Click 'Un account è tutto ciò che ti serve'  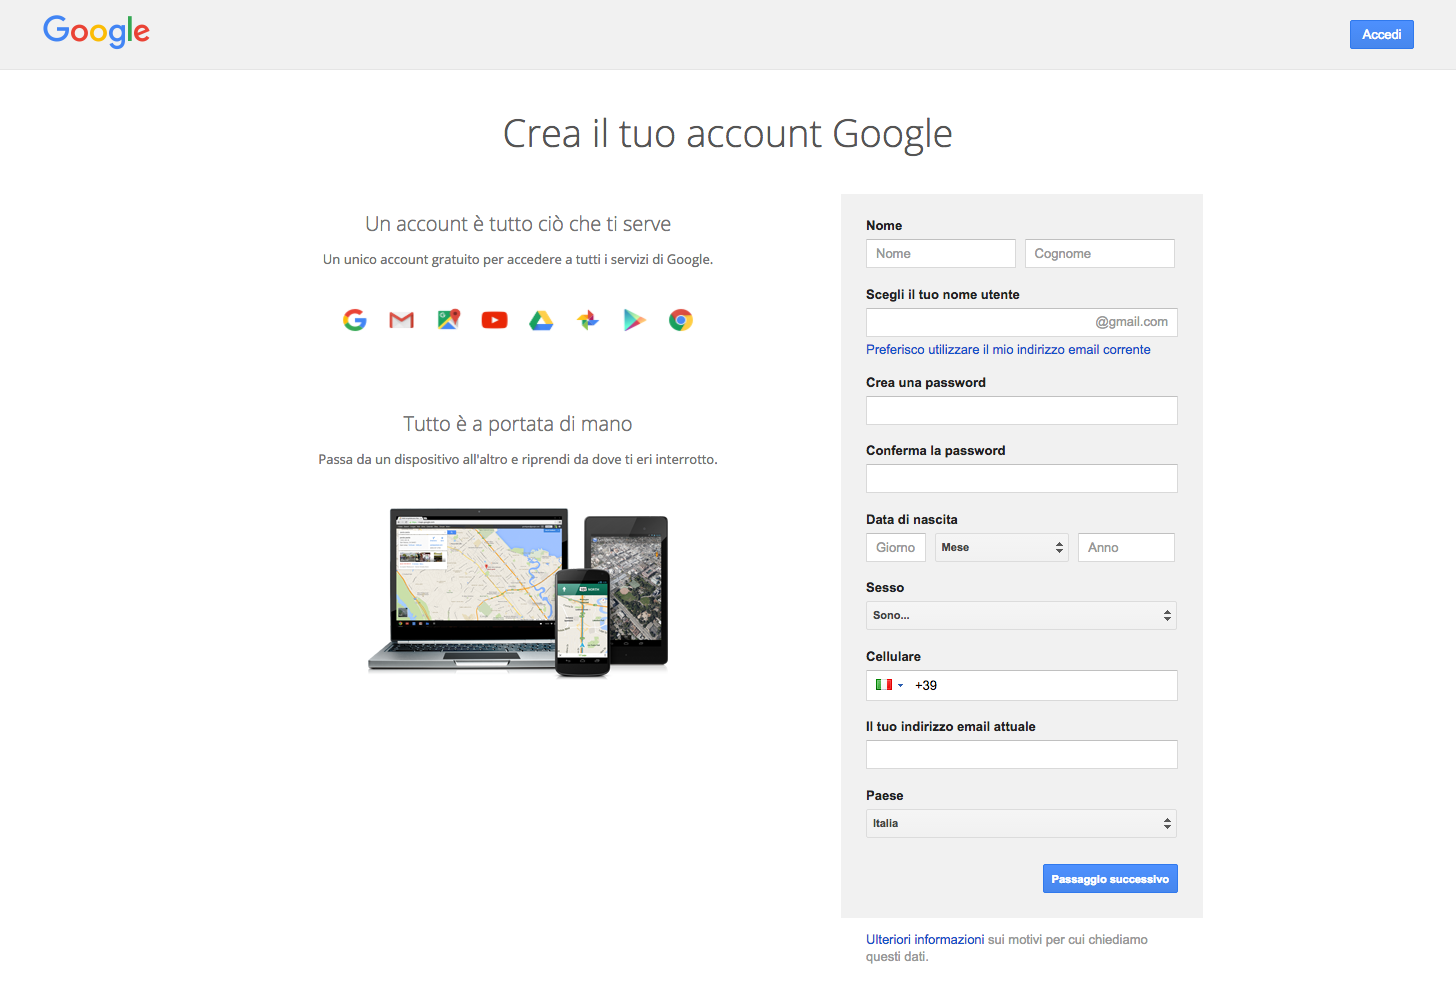click(x=518, y=224)
